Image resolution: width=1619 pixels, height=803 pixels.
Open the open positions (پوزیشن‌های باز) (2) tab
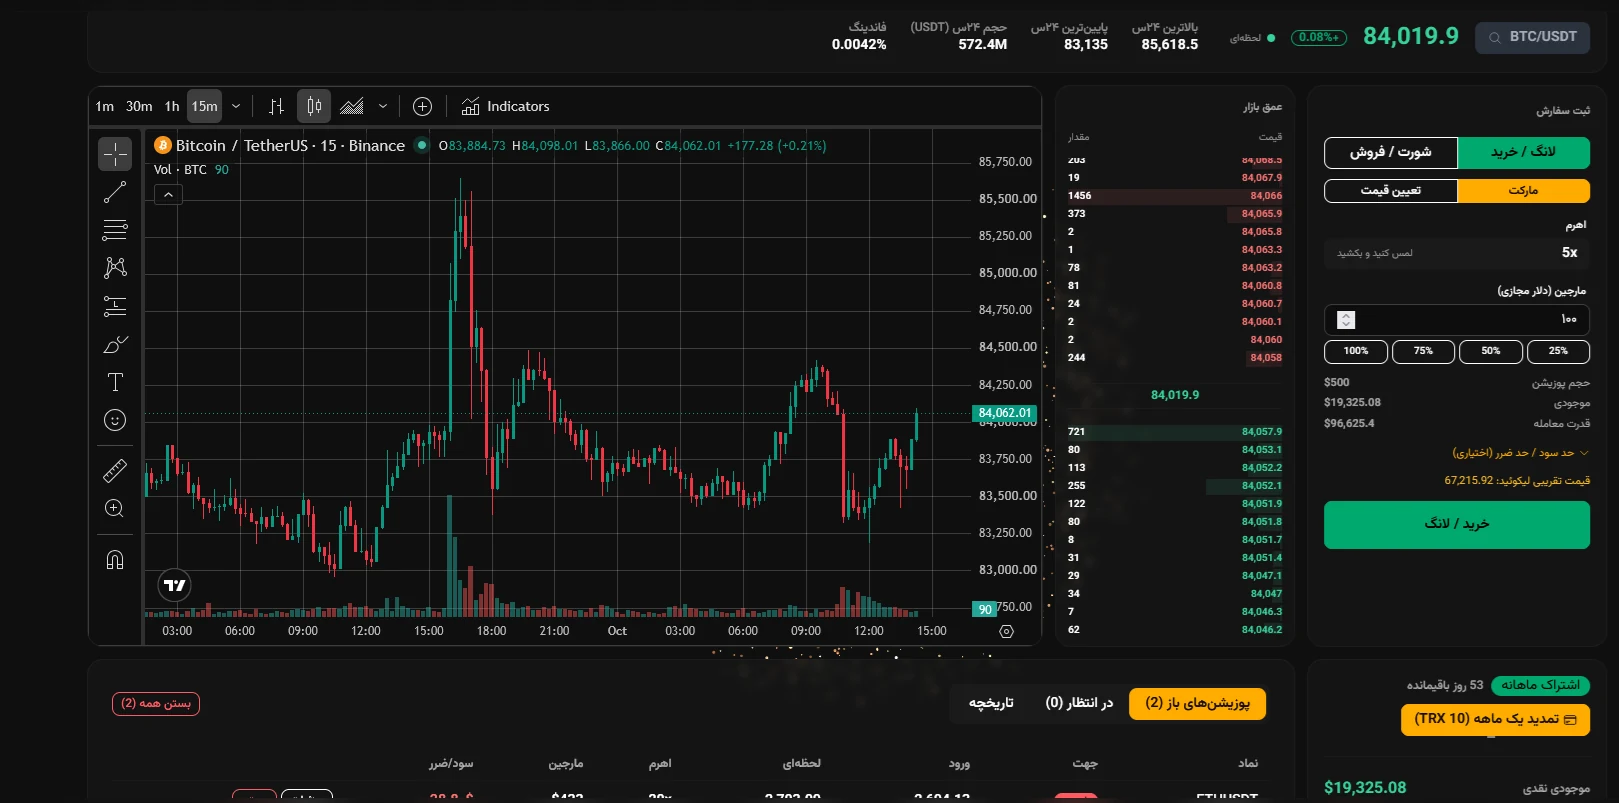pos(1197,704)
